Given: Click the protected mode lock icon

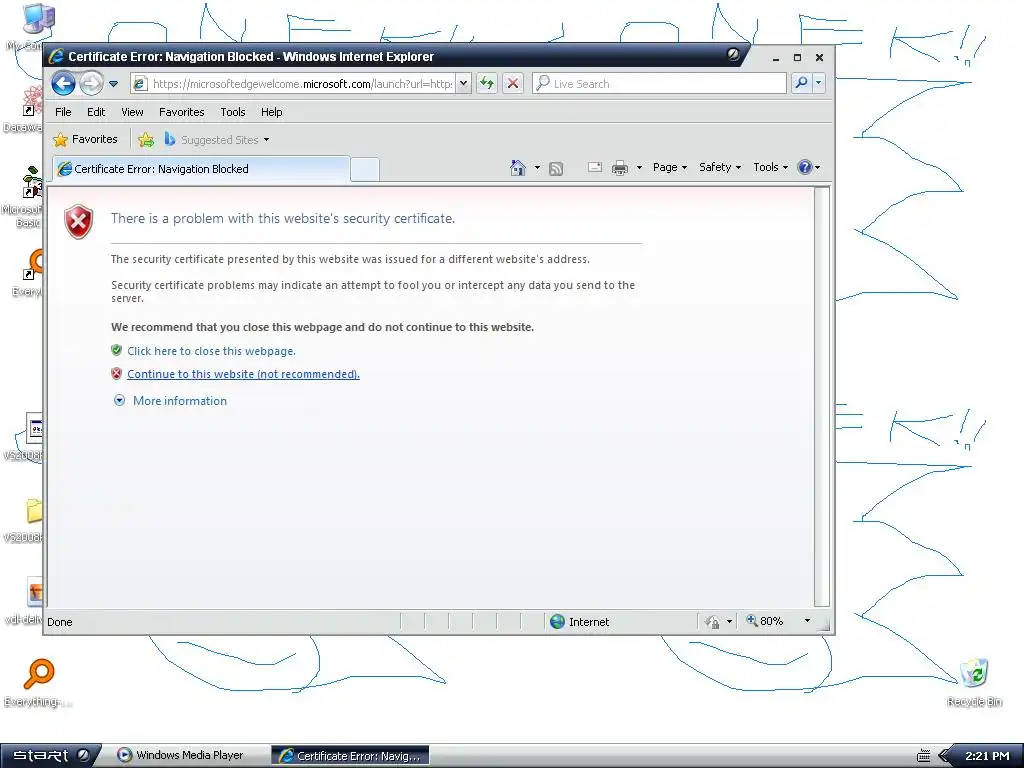Looking at the screenshot, I should pos(712,622).
